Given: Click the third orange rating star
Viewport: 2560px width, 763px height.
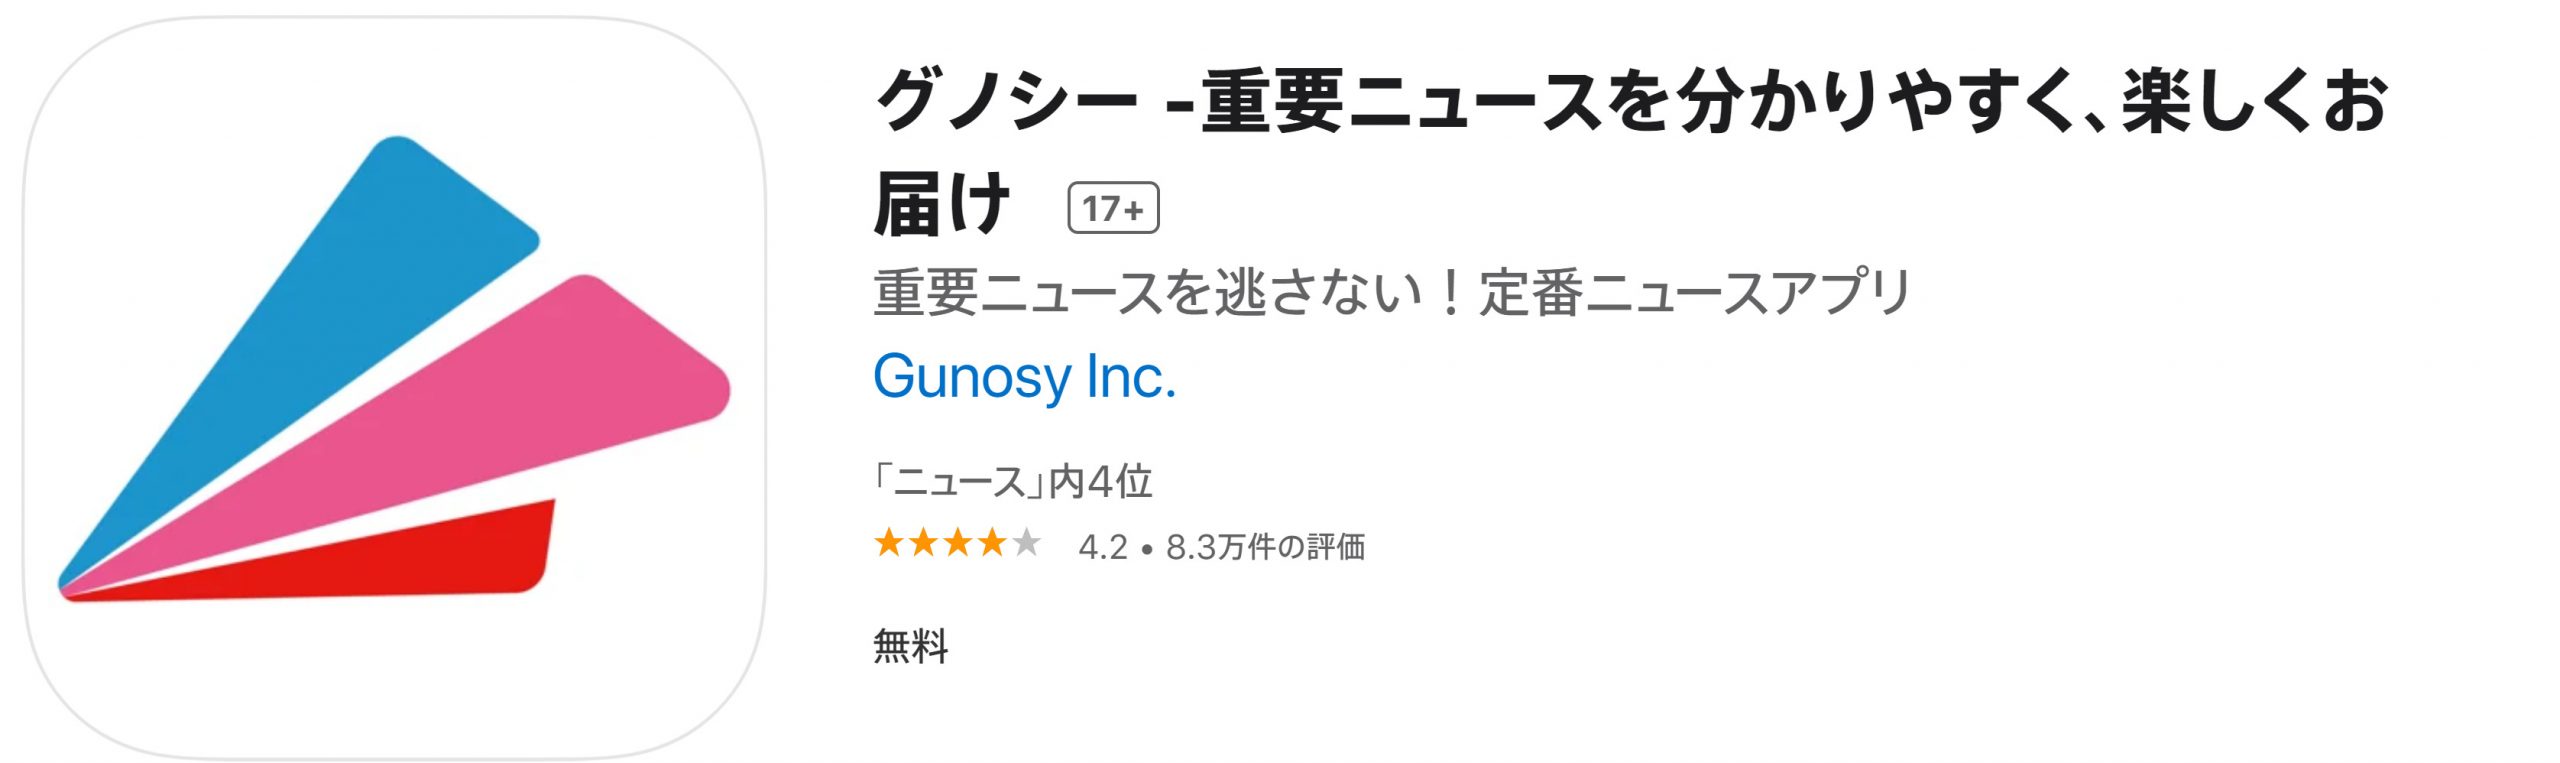Looking at the screenshot, I should tap(958, 544).
